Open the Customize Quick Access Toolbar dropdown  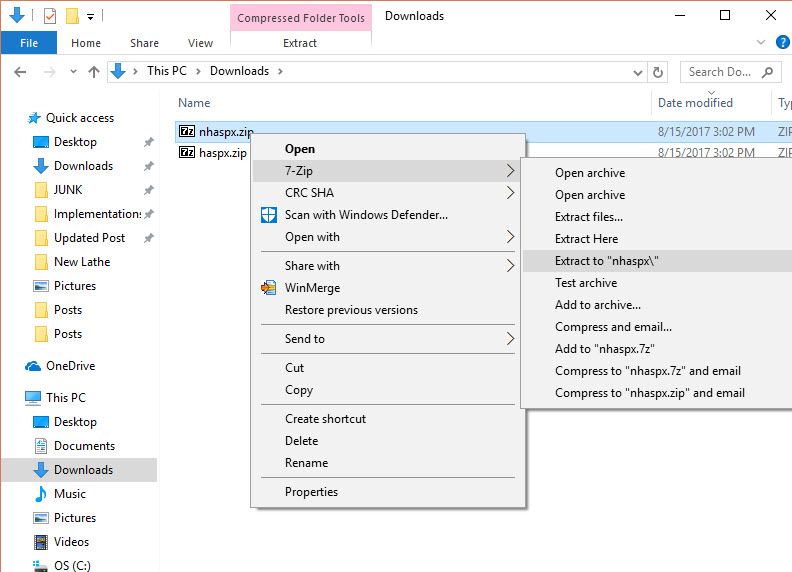(90, 16)
